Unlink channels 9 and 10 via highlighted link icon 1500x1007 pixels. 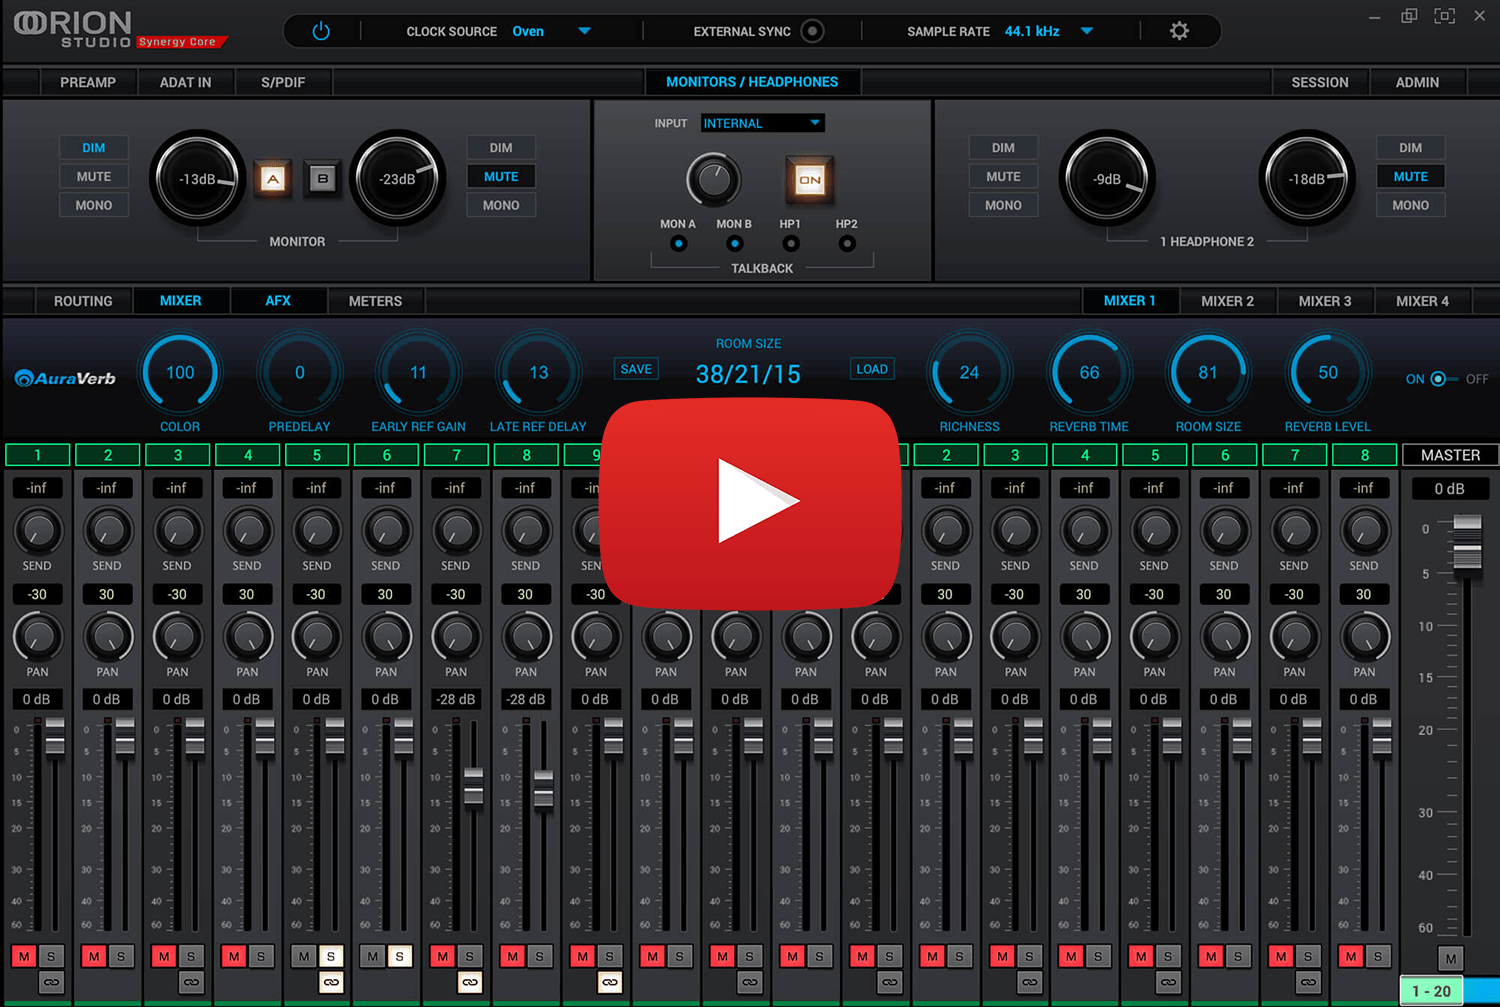click(x=610, y=983)
